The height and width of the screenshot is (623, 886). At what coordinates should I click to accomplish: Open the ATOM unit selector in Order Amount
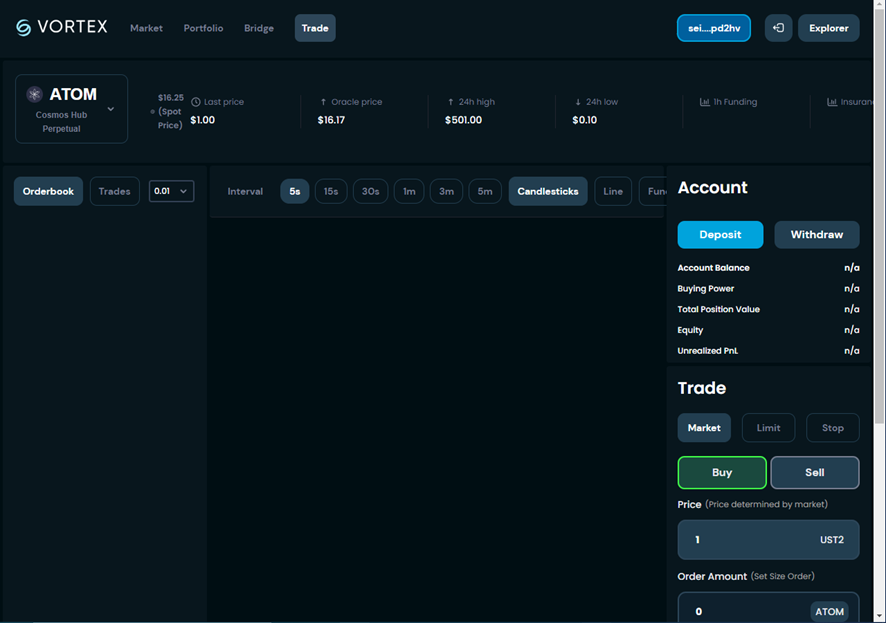tap(829, 612)
